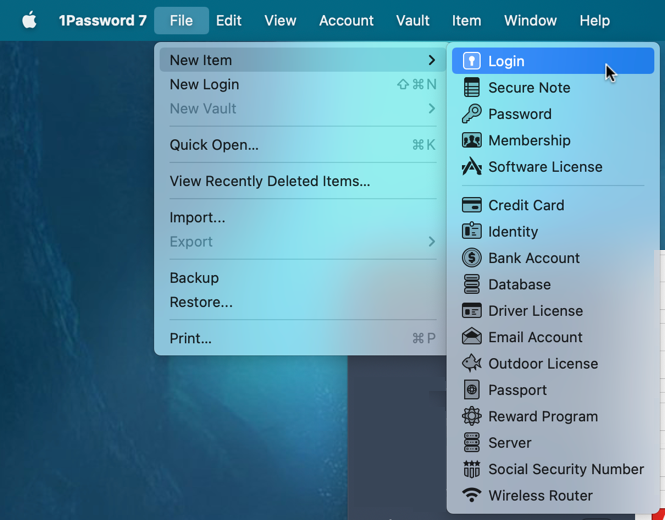Open the Vault menu
The width and height of the screenshot is (665, 520).
pyautogui.click(x=413, y=20)
